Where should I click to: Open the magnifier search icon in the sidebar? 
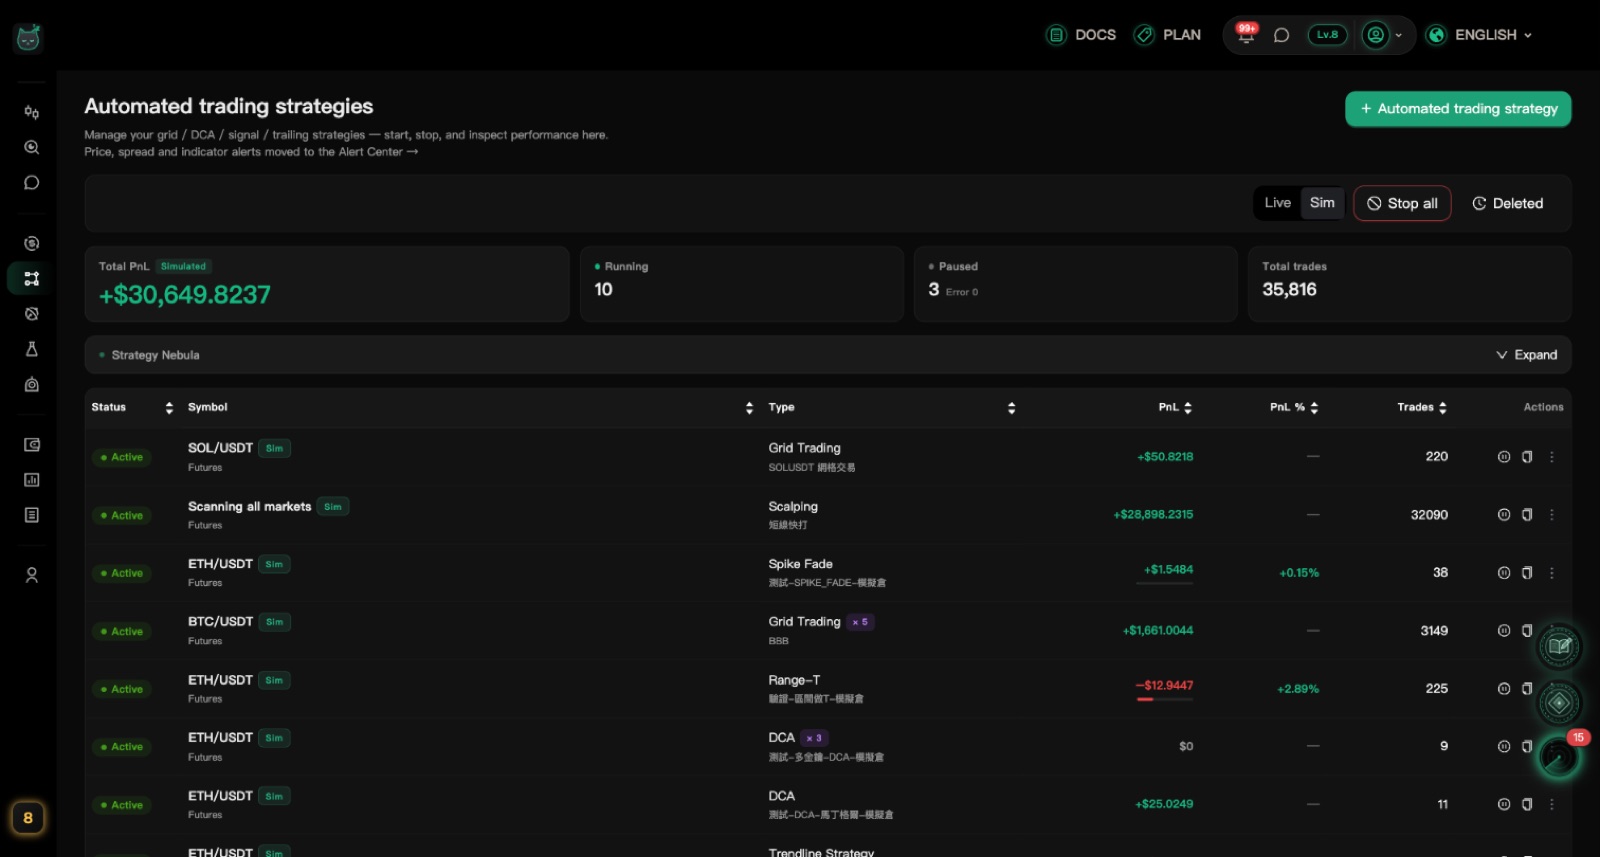click(32, 147)
